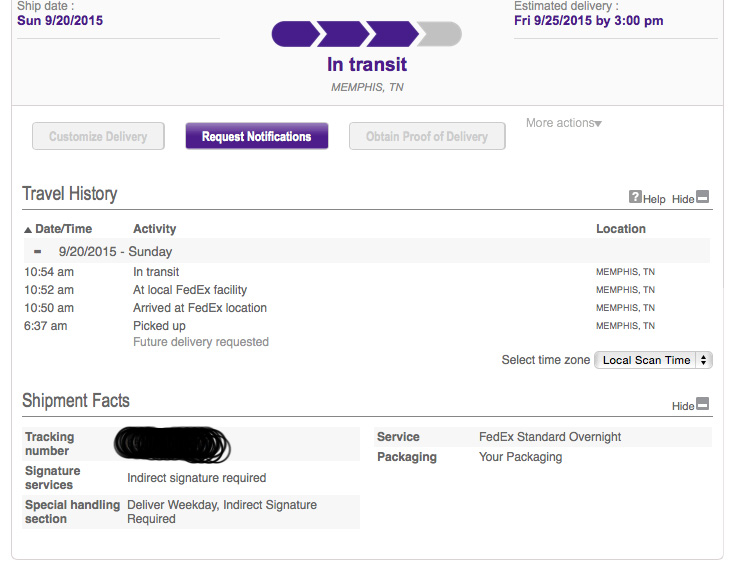Click Hide link beside Travel History
730x569 pixels.
pyautogui.click(x=683, y=199)
